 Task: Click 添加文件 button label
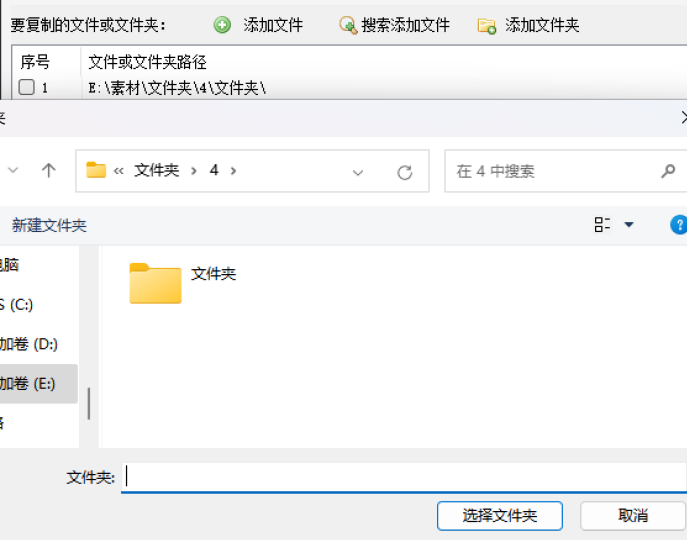[x=273, y=25]
